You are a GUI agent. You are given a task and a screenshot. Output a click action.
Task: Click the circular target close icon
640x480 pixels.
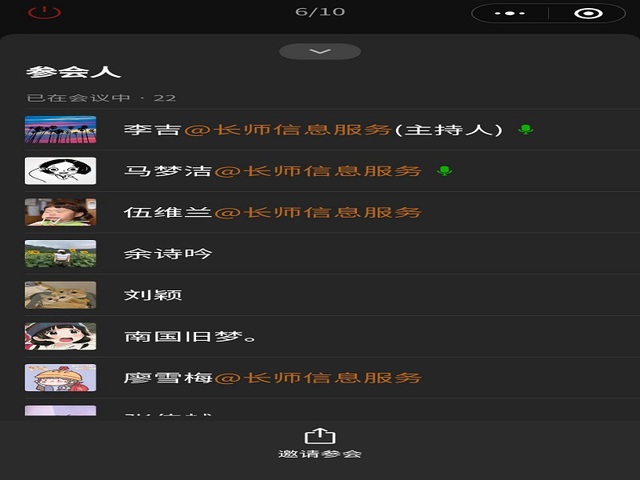pos(588,13)
